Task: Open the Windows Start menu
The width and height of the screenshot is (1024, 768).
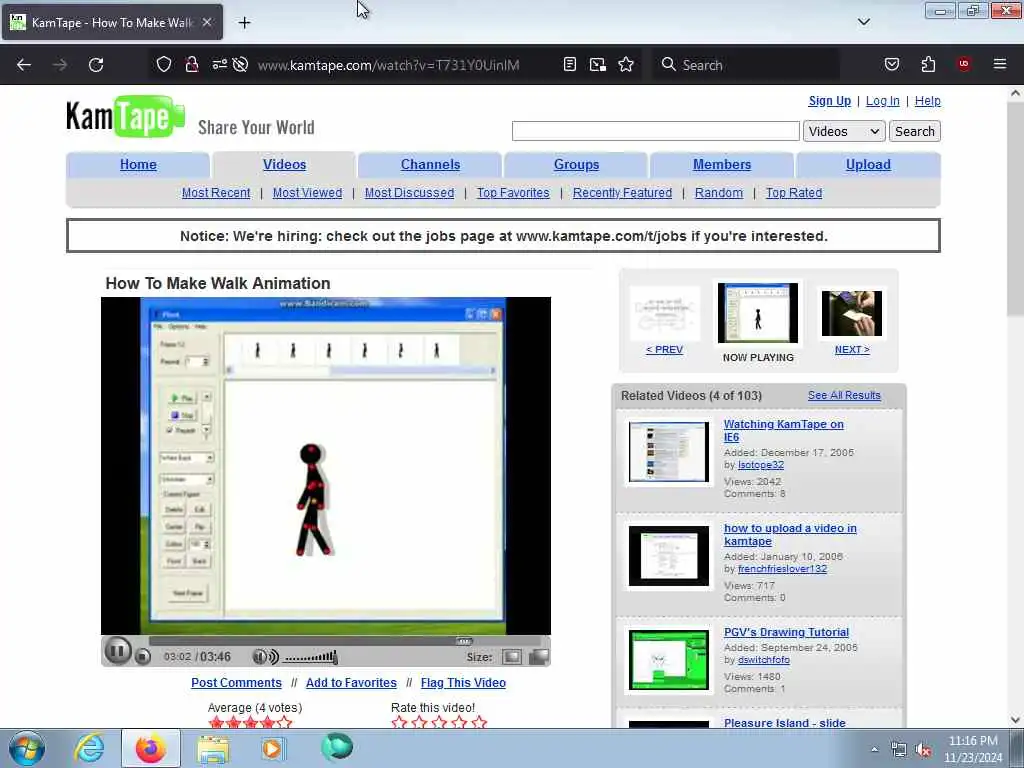Action: (x=27, y=748)
